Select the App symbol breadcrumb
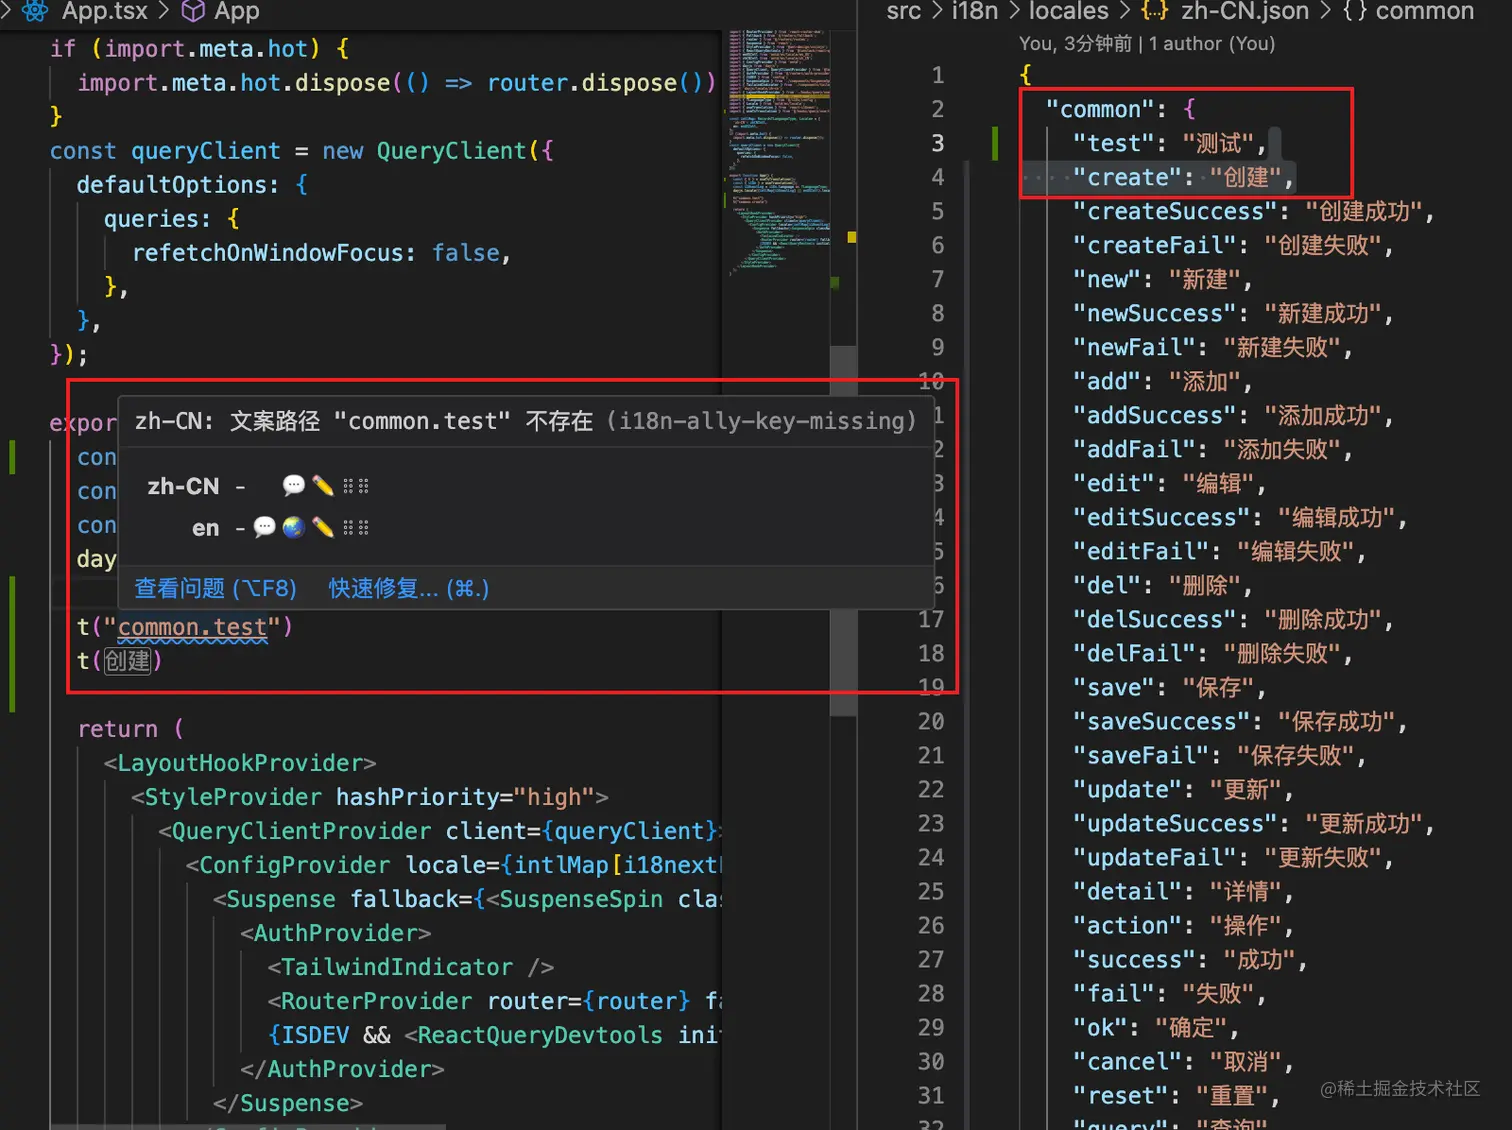The width and height of the screenshot is (1512, 1130). 237,11
